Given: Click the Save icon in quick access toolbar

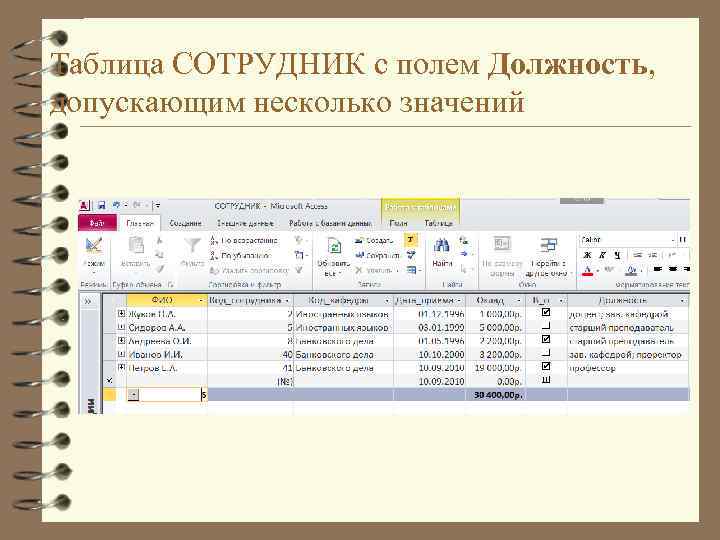Looking at the screenshot, I should coord(101,206).
